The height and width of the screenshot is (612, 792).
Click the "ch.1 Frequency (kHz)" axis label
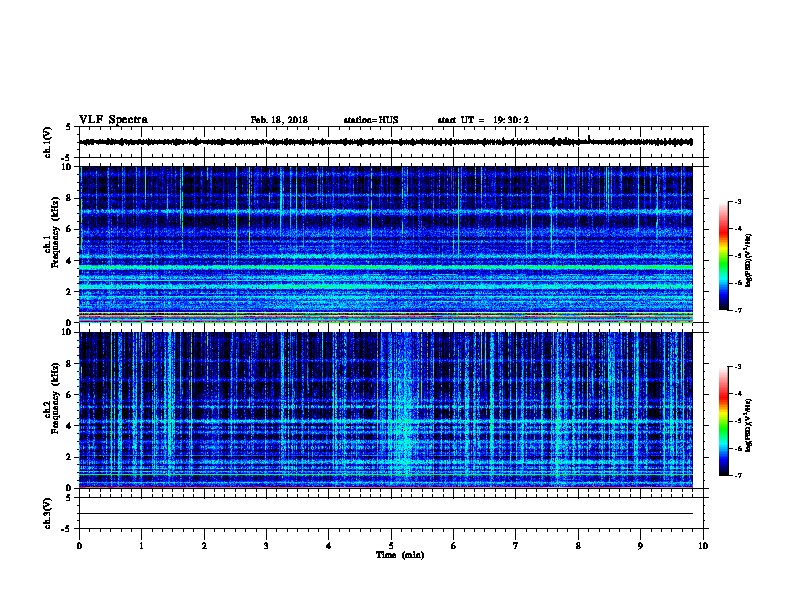tap(54, 232)
